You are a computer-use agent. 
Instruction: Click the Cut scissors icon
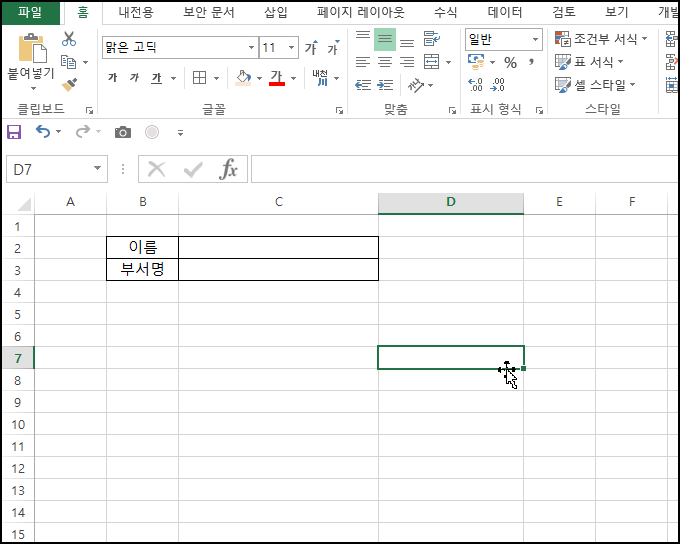(x=69, y=39)
